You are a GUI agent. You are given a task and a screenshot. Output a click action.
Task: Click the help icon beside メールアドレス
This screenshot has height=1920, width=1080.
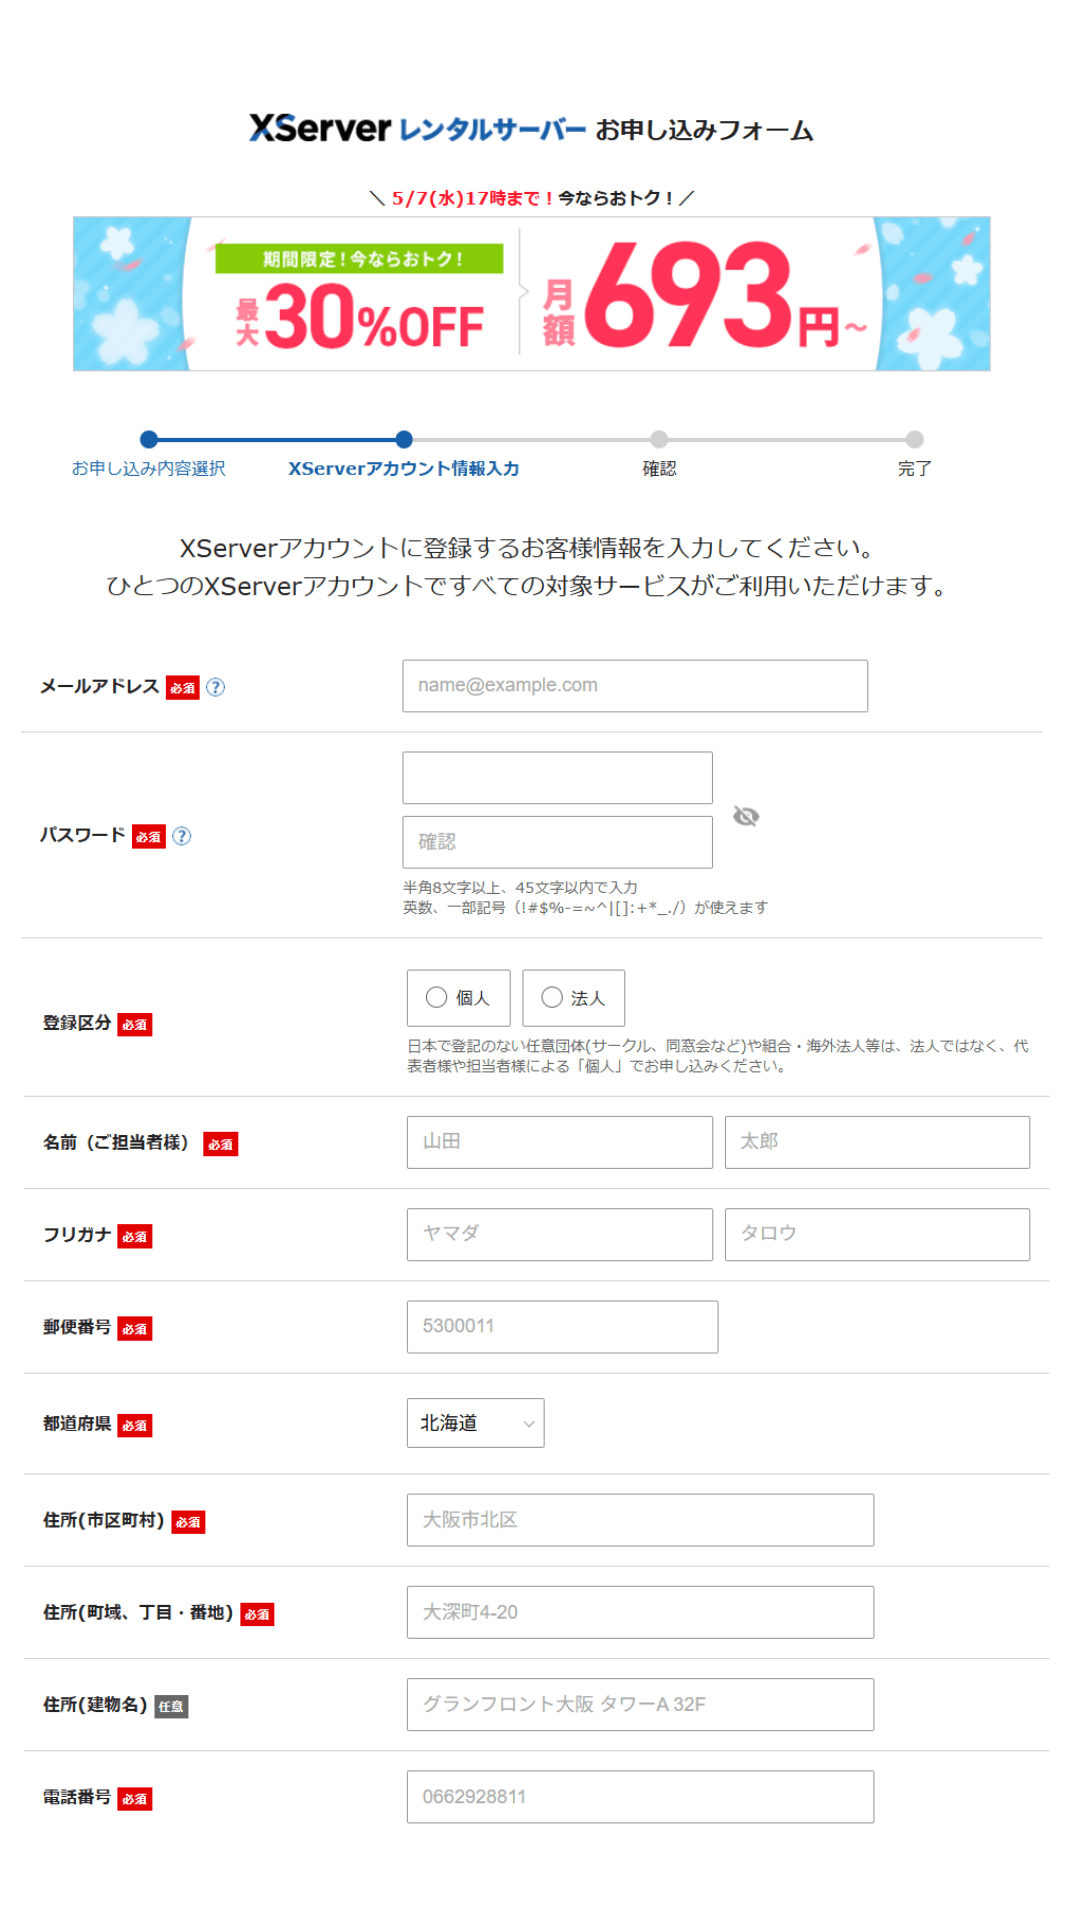[215, 687]
